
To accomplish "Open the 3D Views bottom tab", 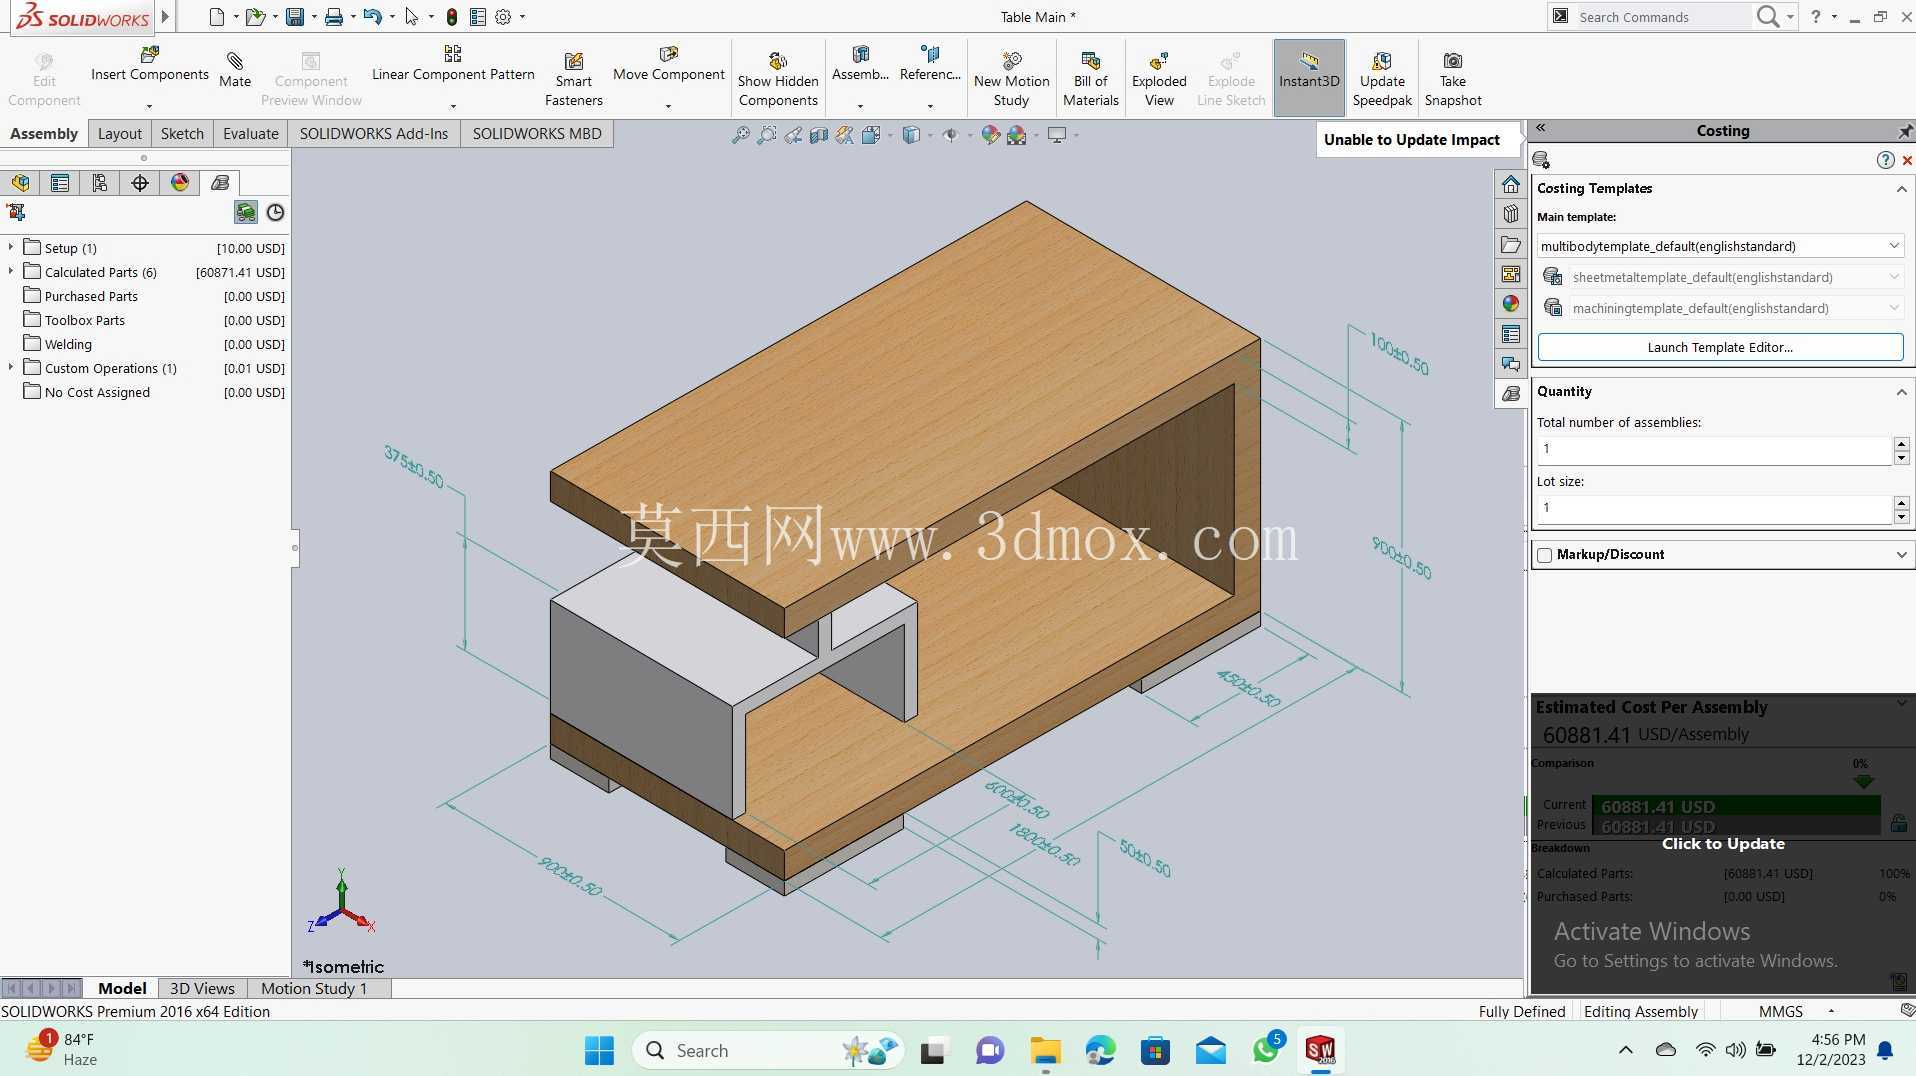I will [202, 988].
